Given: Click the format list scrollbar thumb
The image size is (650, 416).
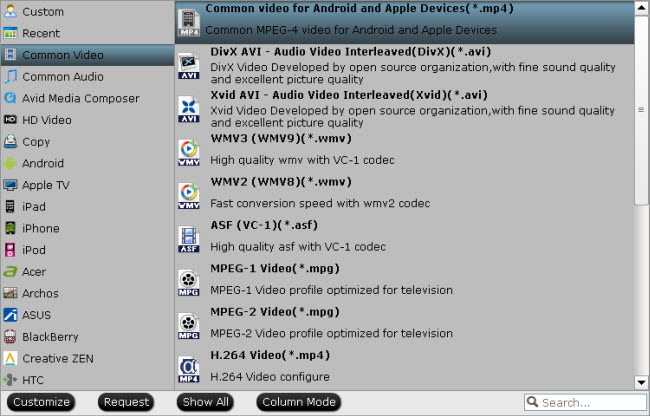Looking at the screenshot, I should (x=641, y=110).
